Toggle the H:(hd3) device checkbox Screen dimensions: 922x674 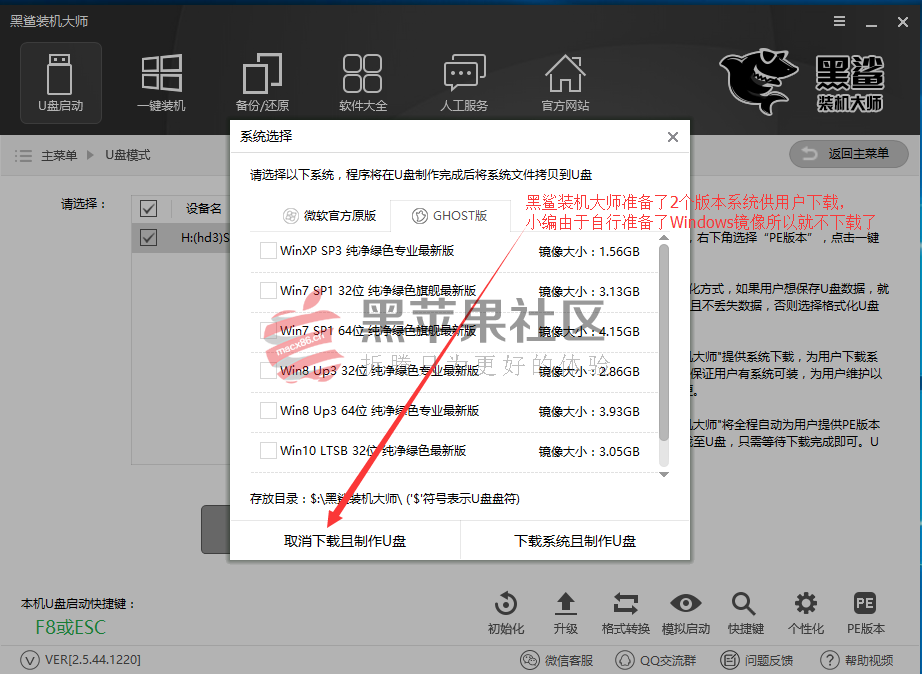click(x=148, y=238)
